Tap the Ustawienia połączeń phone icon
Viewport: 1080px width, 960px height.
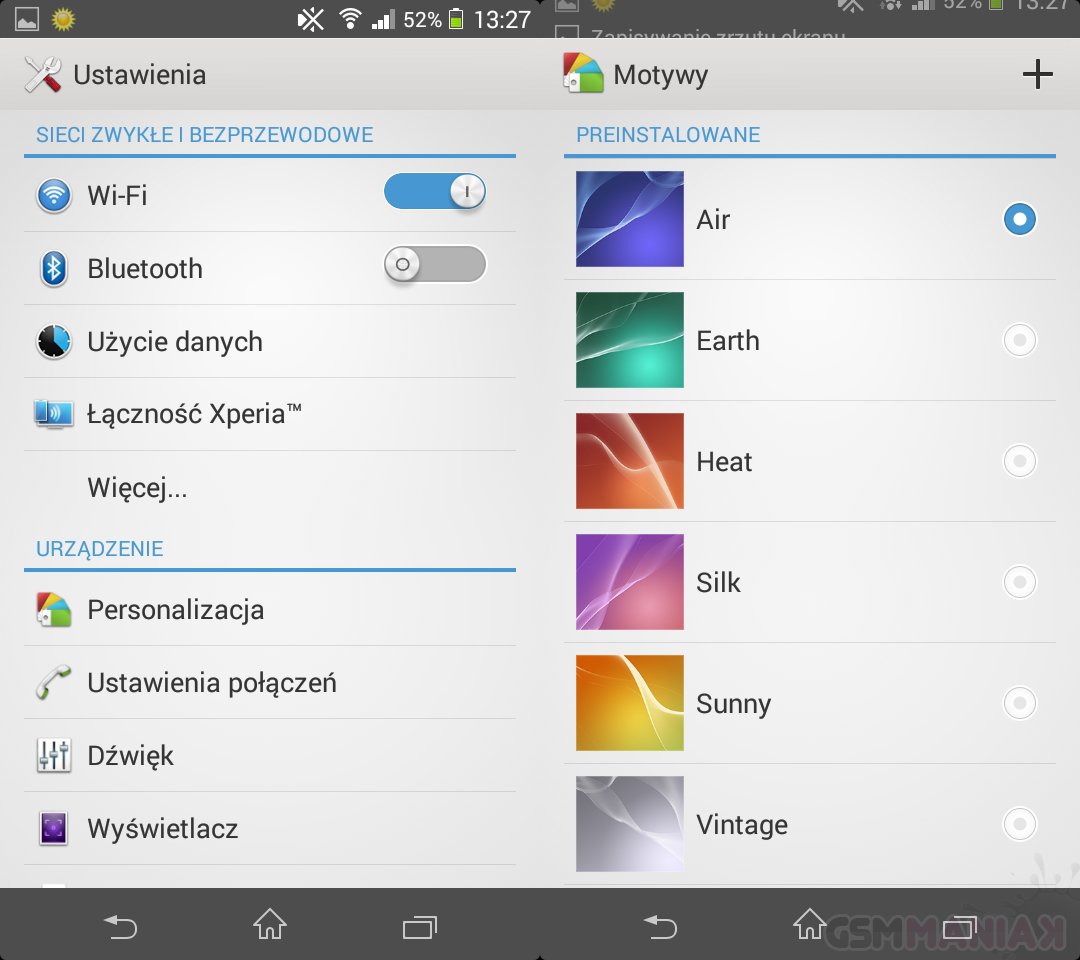(x=54, y=683)
